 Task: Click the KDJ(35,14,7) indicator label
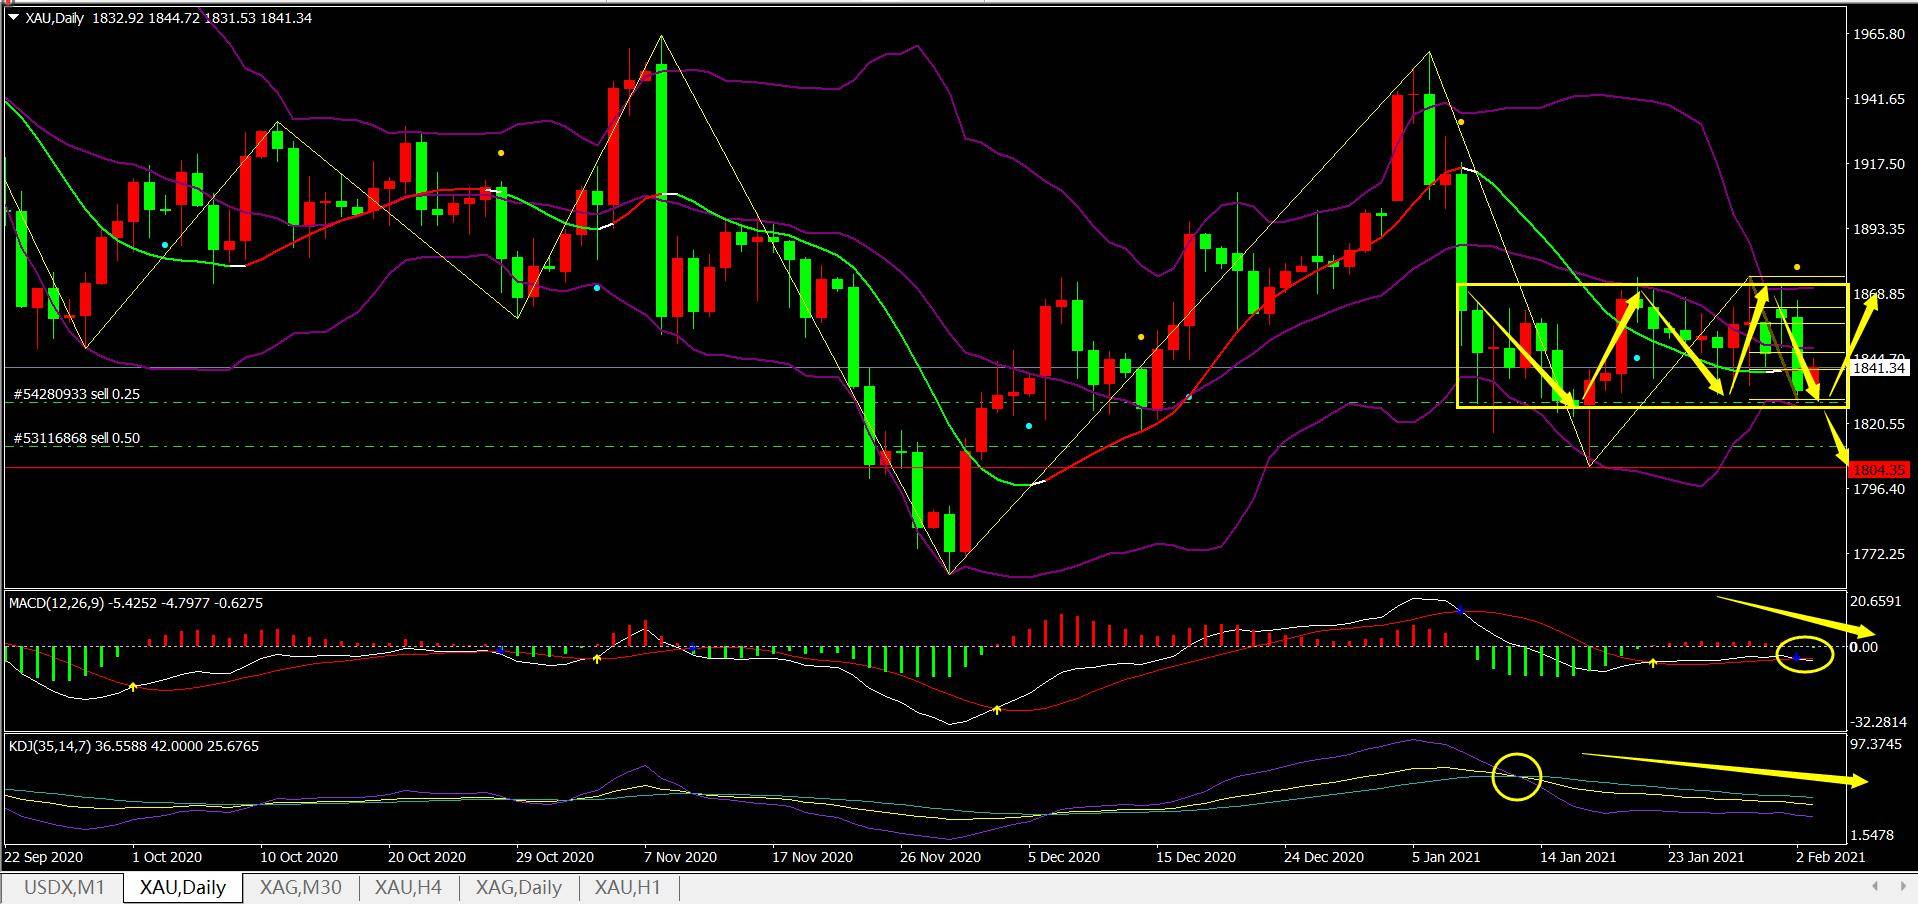coord(134,746)
